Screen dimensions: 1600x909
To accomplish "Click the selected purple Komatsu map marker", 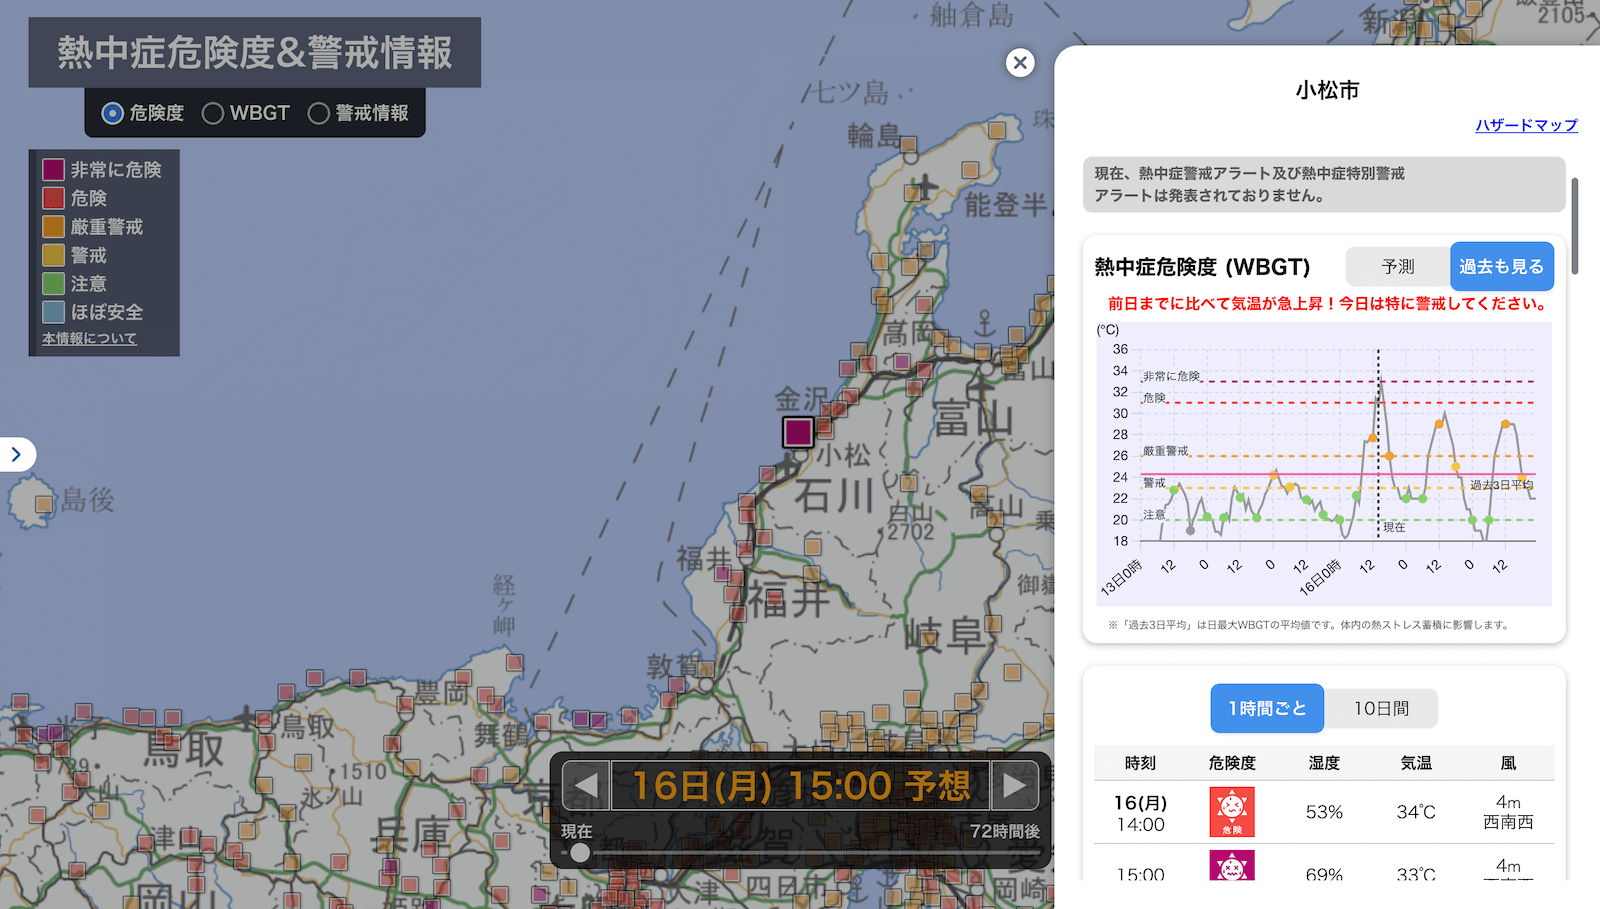I will pyautogui.click(x=798, y=432).
